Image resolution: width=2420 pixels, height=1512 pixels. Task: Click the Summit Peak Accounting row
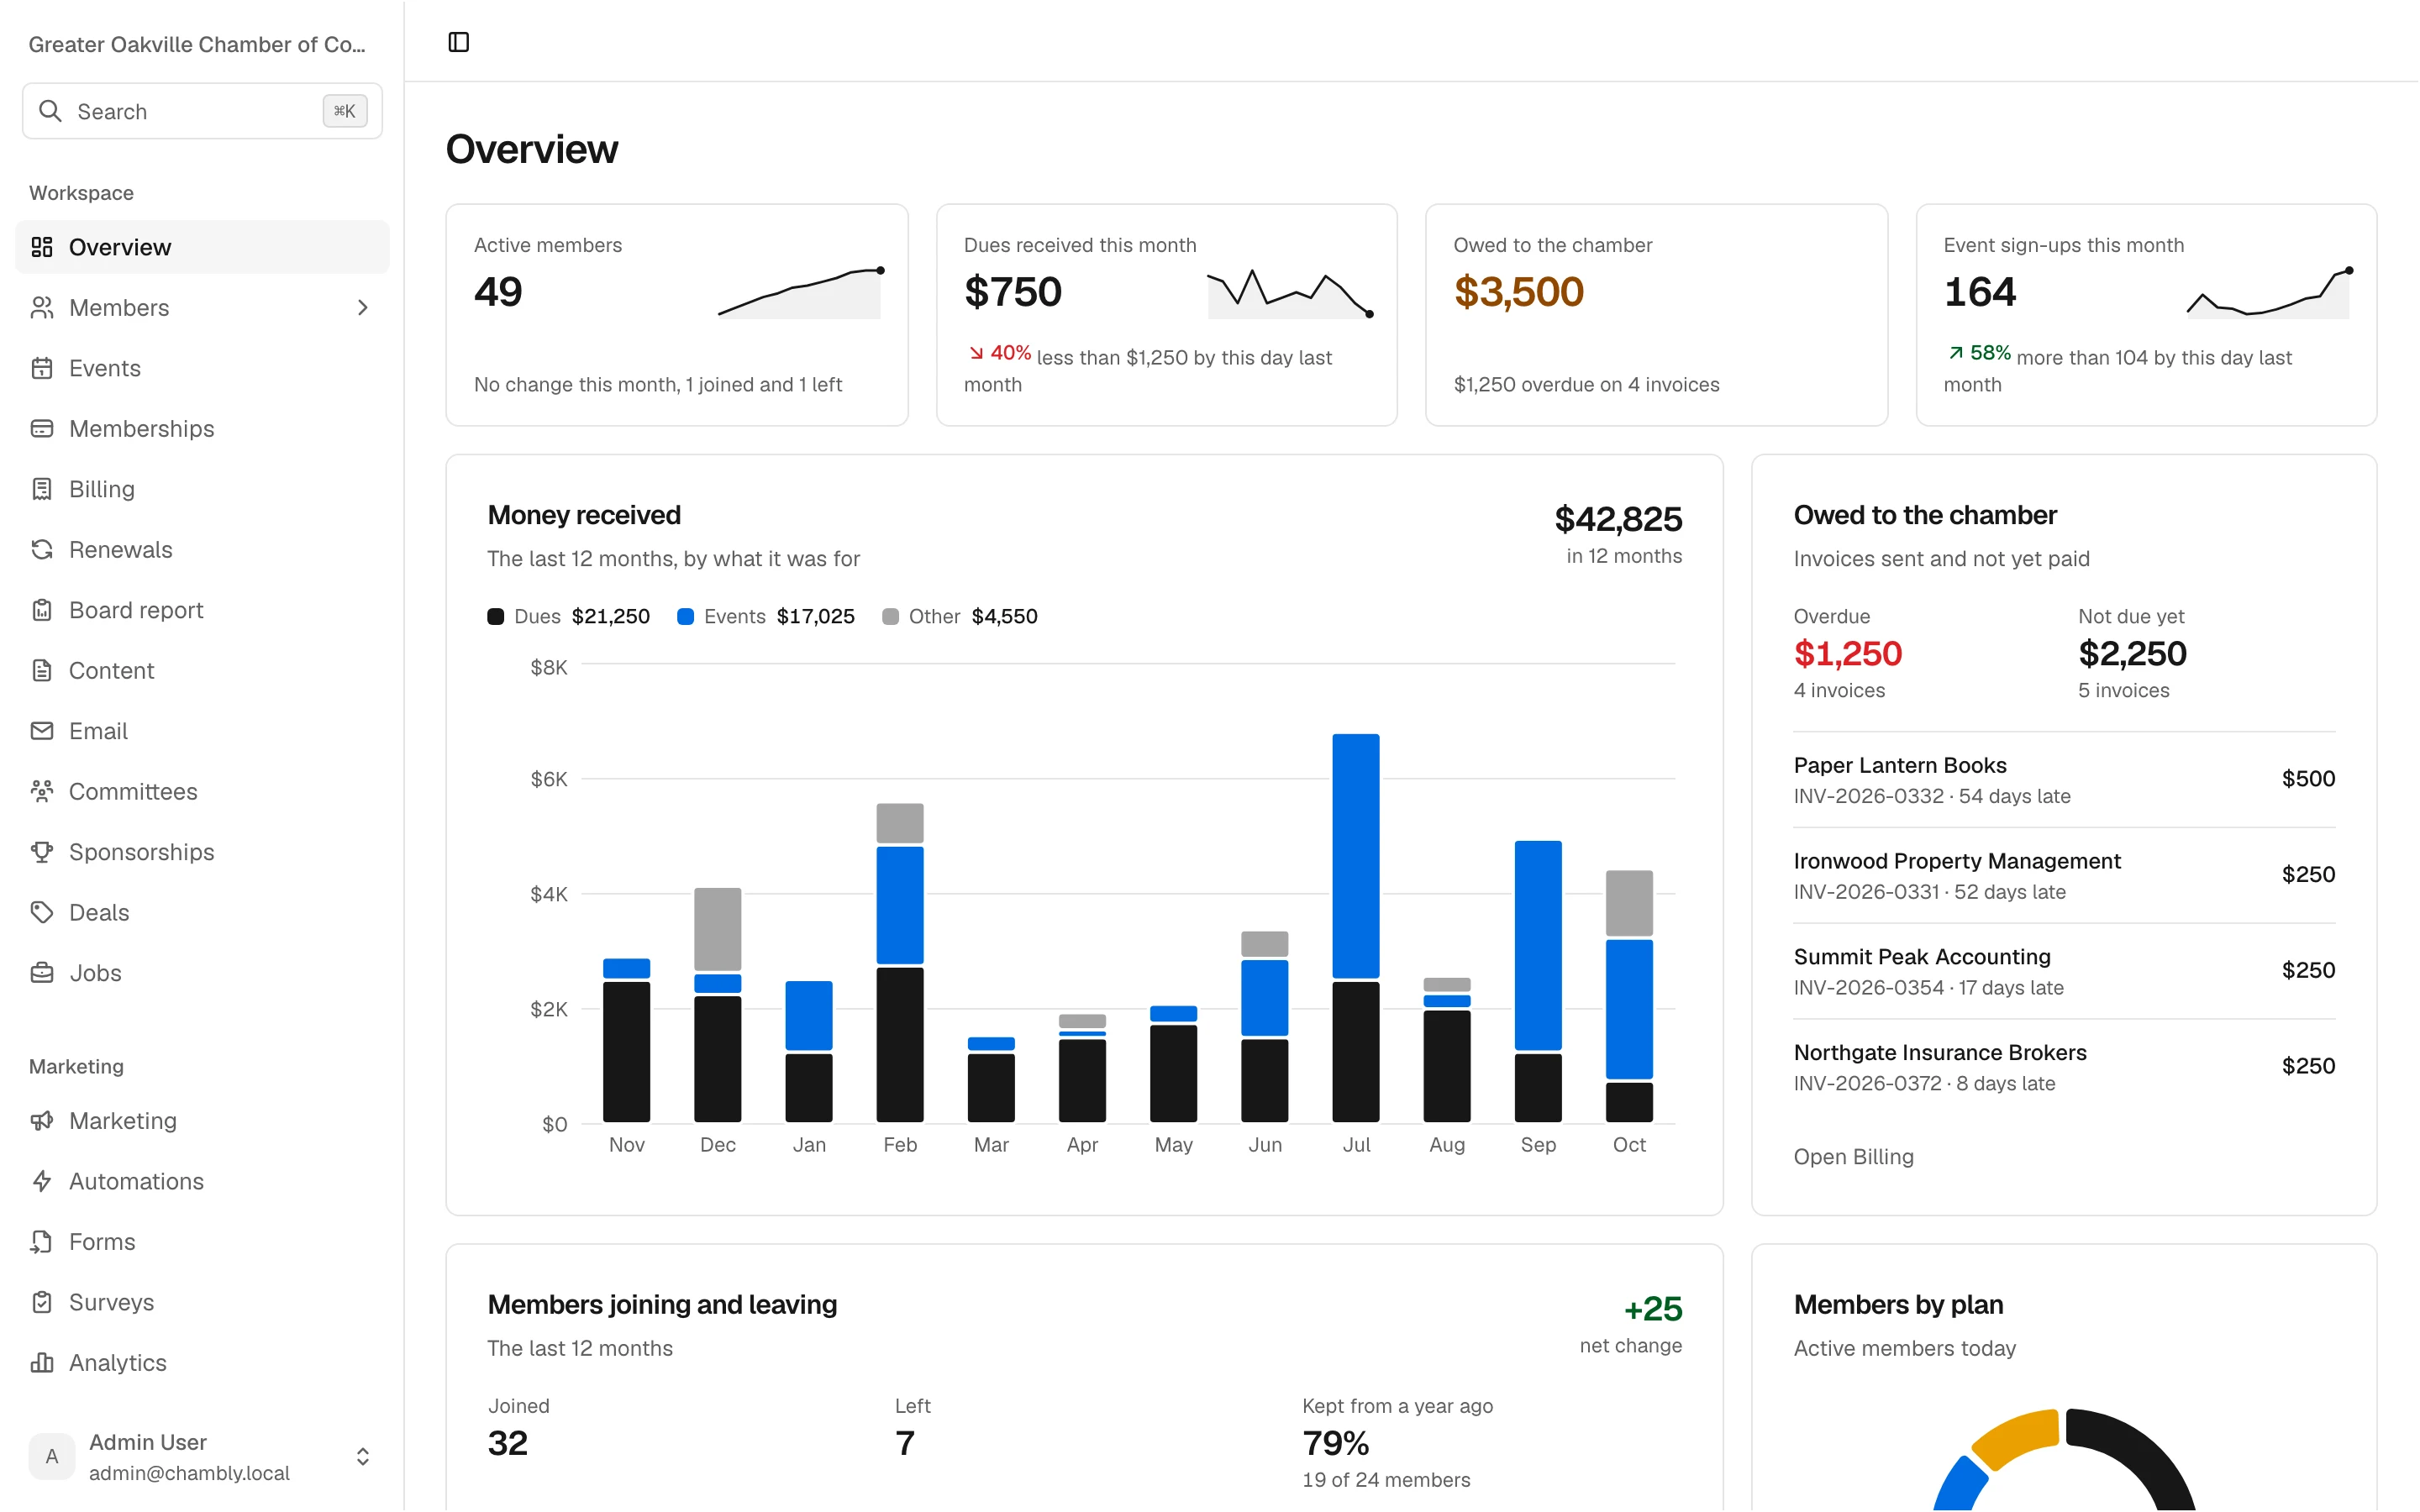tap(2064, 972)
